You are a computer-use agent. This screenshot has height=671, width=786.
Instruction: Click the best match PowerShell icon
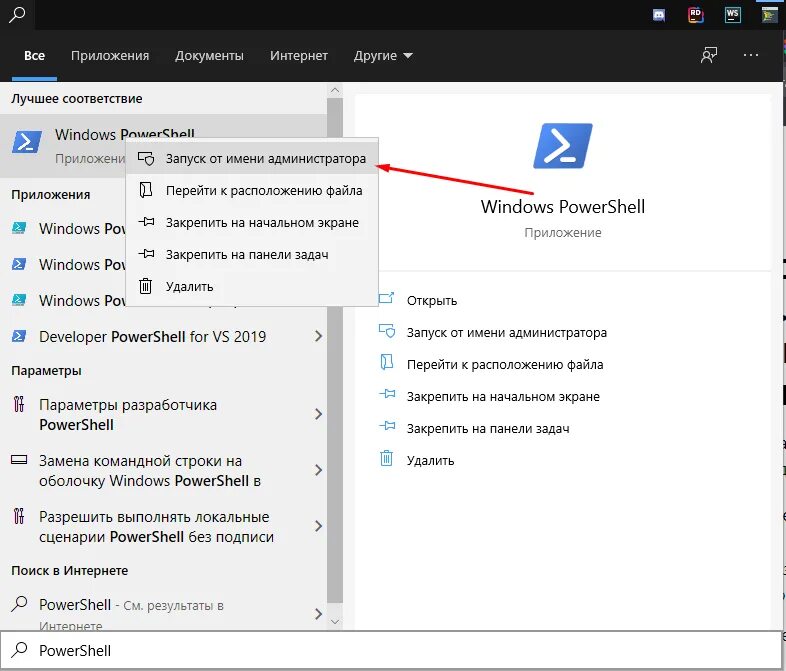(27, 142)
